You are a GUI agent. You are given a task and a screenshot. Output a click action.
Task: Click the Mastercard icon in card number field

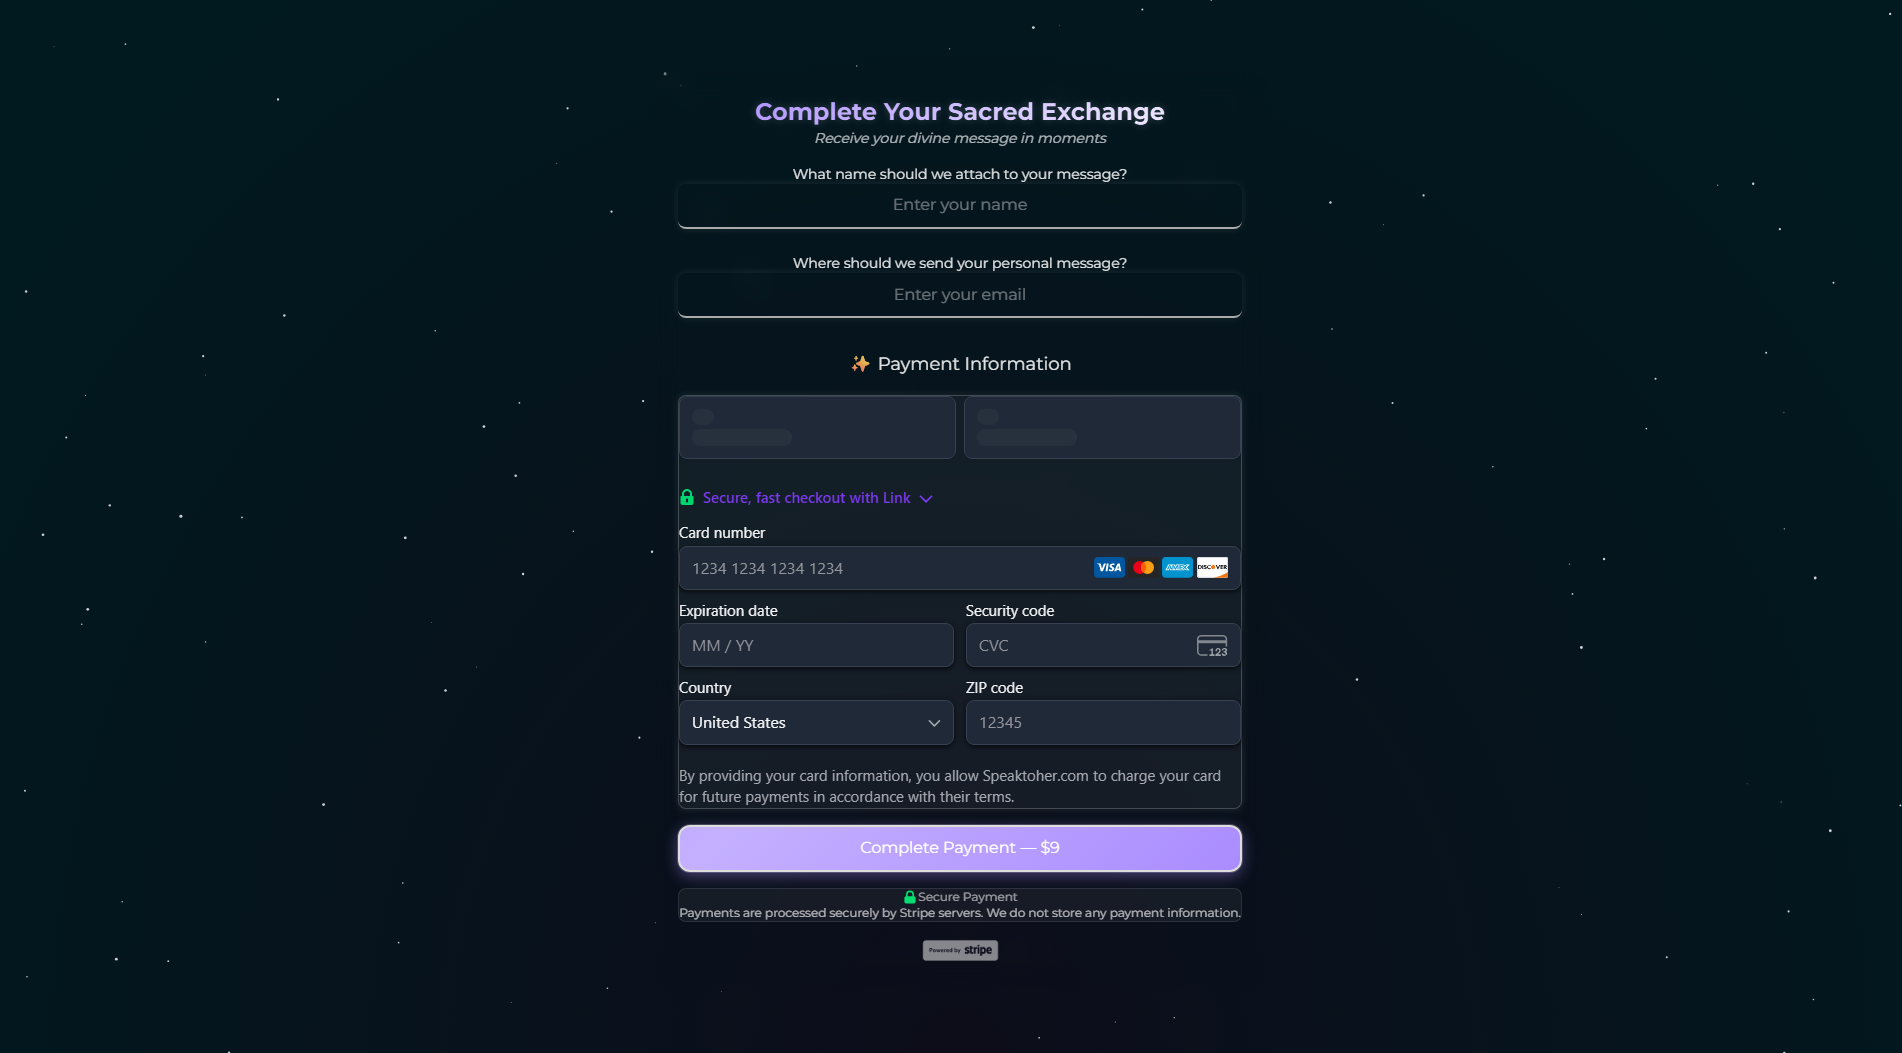coord(1143,567)
